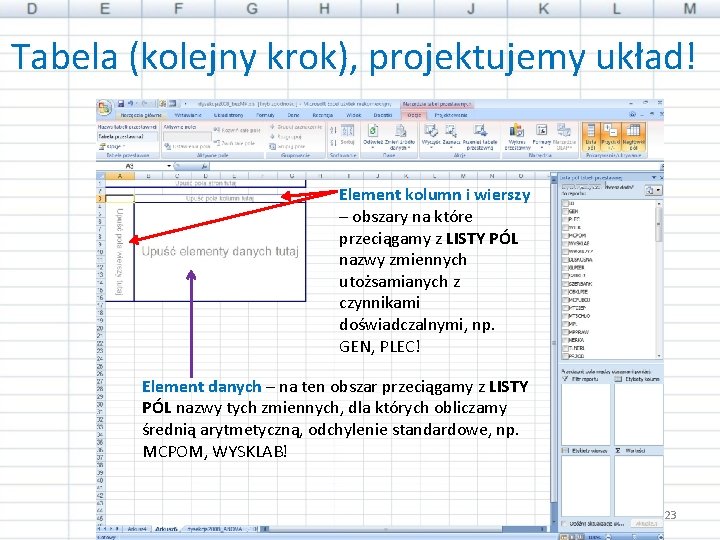
Task: Toggle the Lista pól button
Action: tap(591, 136)
